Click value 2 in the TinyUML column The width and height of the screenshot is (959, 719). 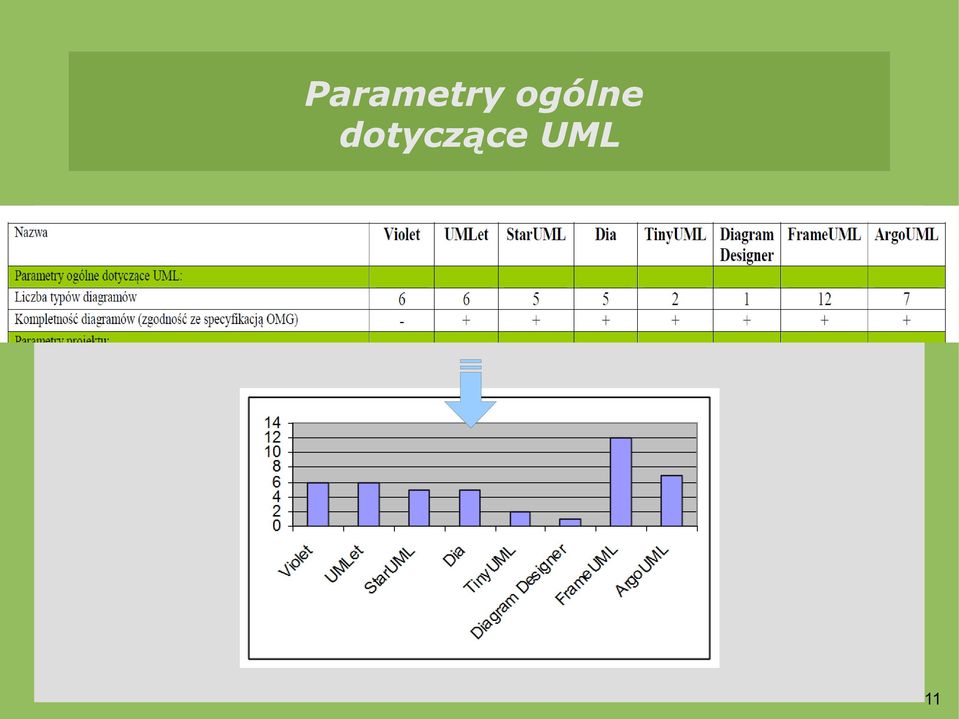tap(675, 299)
